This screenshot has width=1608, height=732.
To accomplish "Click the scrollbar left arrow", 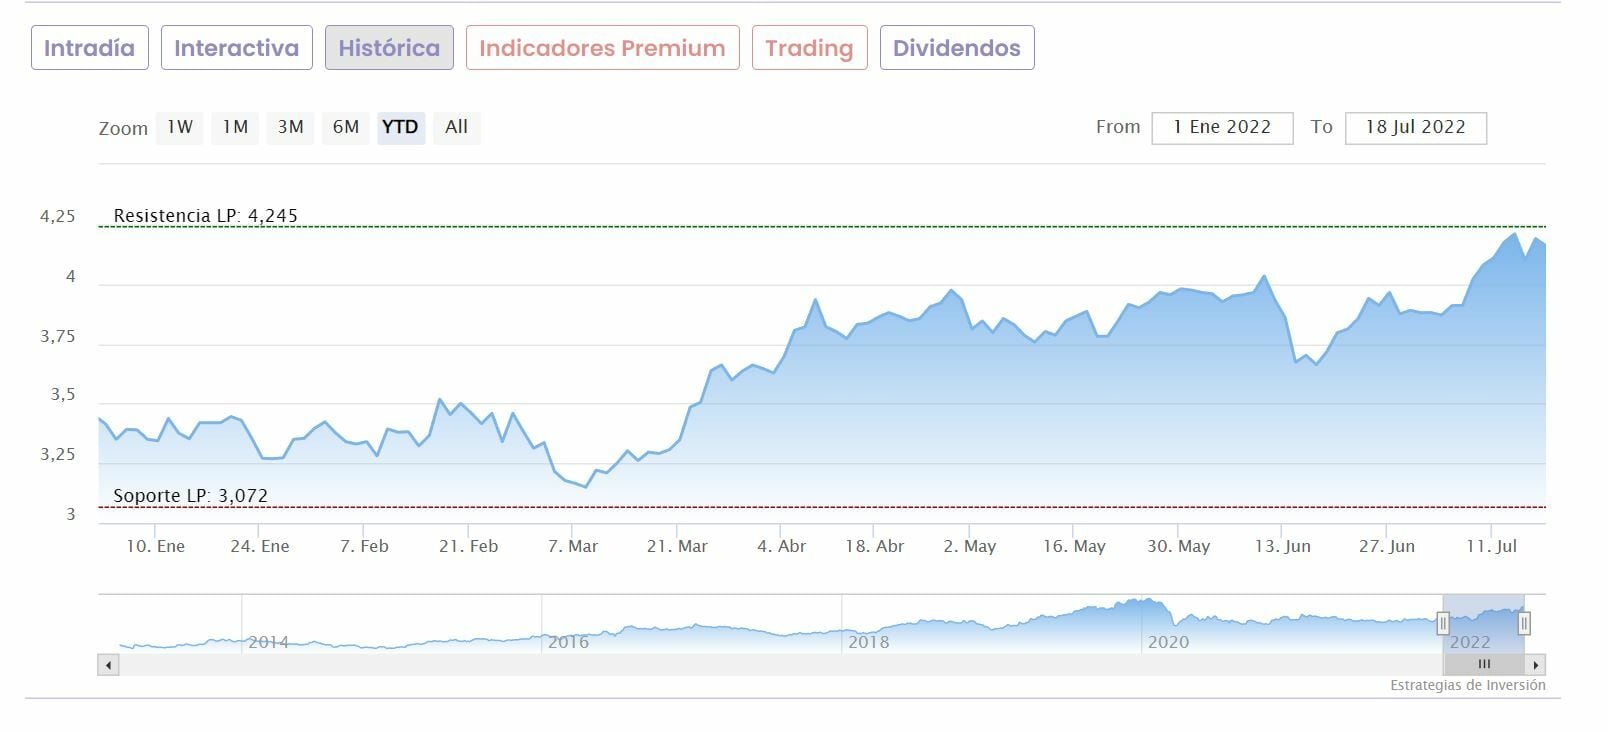I will [108, 665].
